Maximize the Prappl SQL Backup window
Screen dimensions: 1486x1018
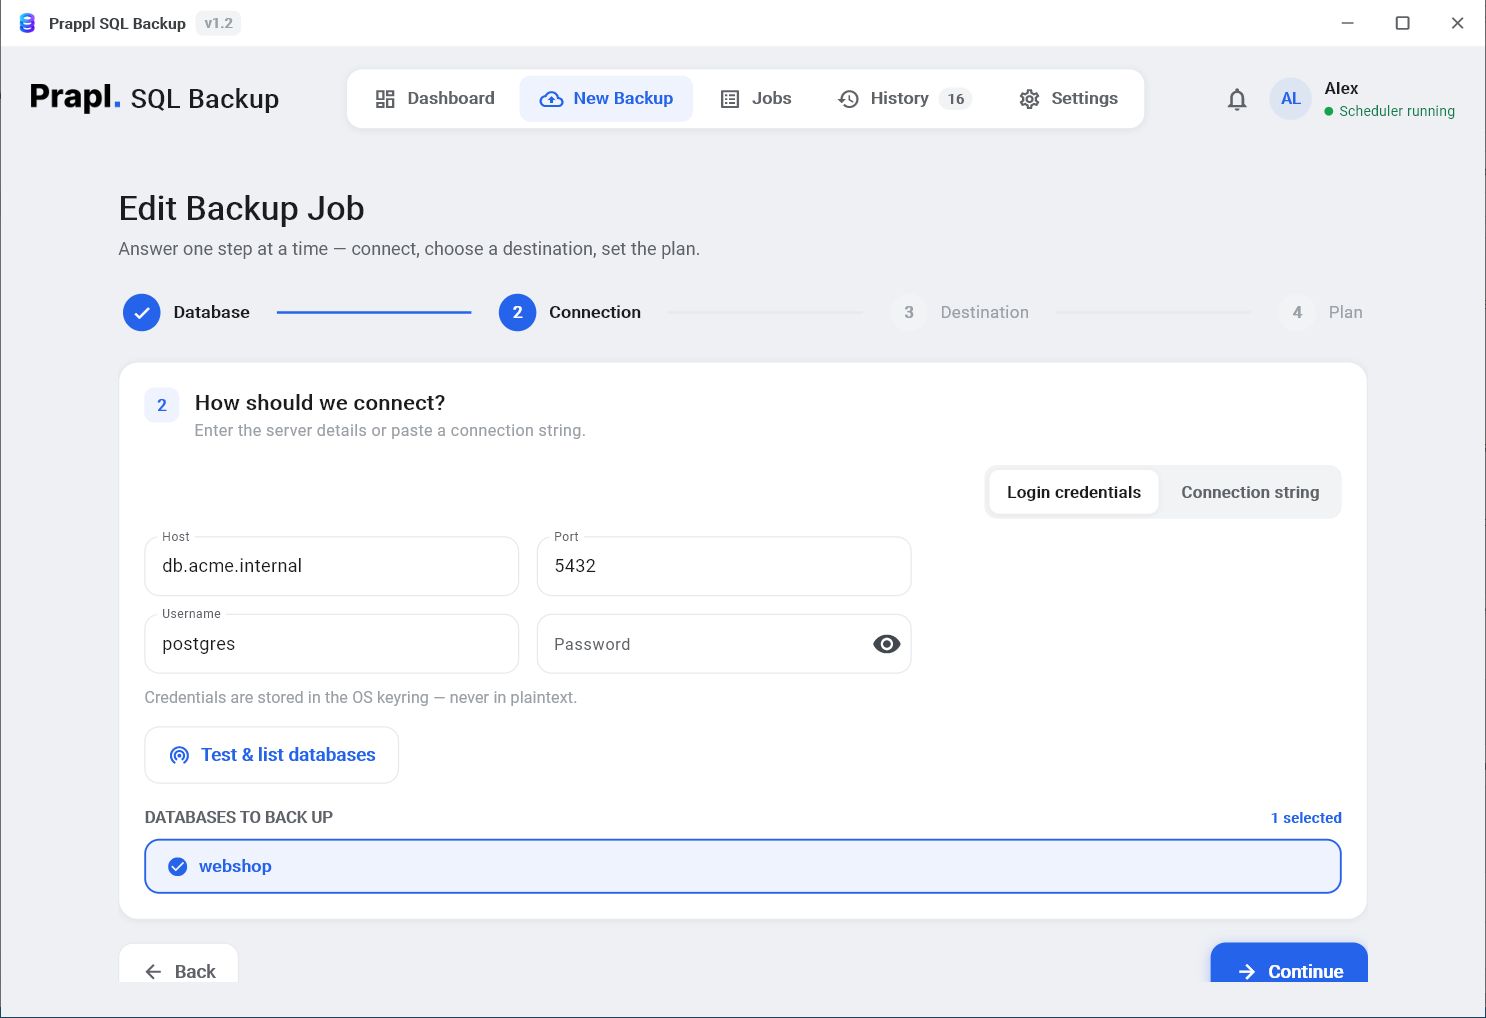[x=1402, y=23]
